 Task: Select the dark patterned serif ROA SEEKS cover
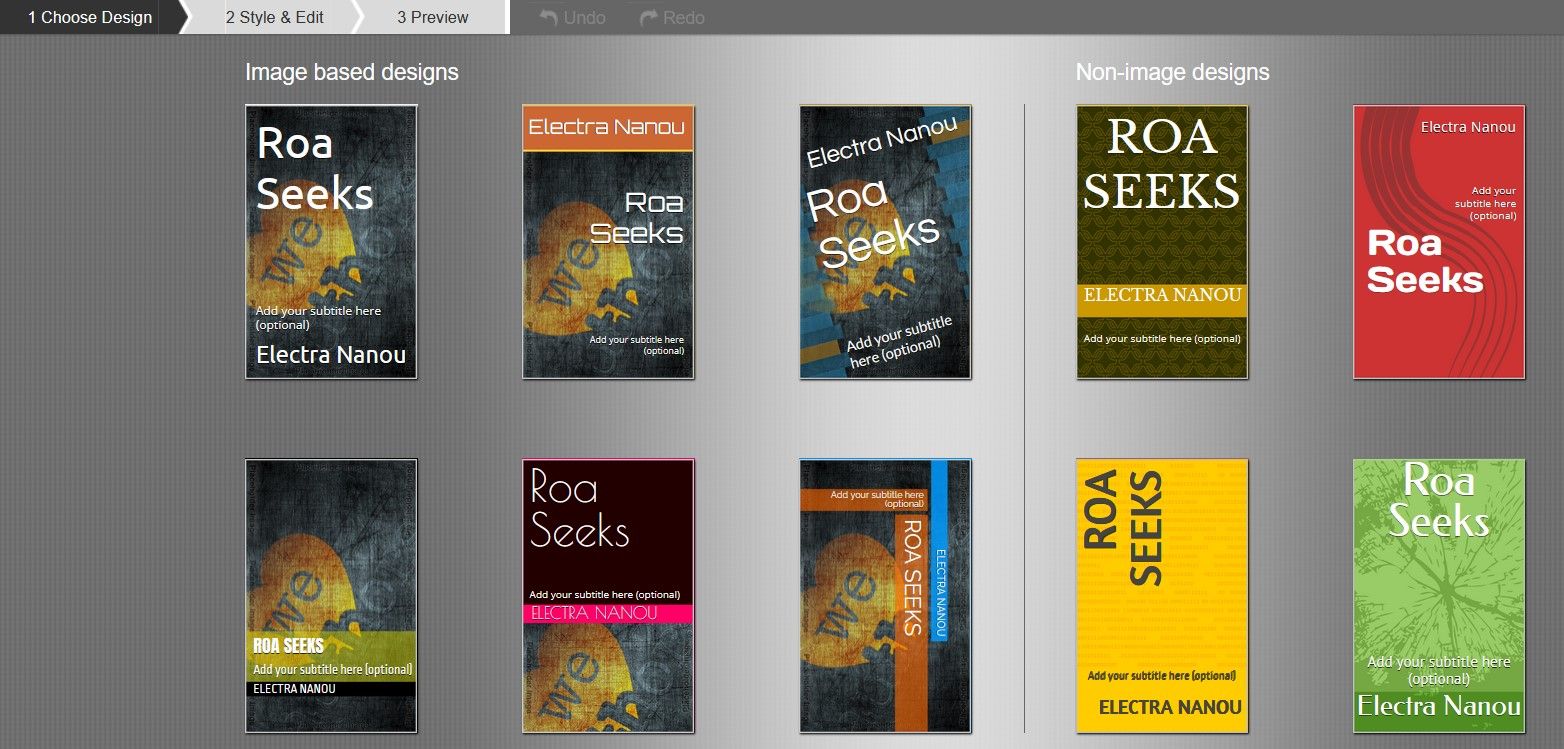tap(1162, 242)
